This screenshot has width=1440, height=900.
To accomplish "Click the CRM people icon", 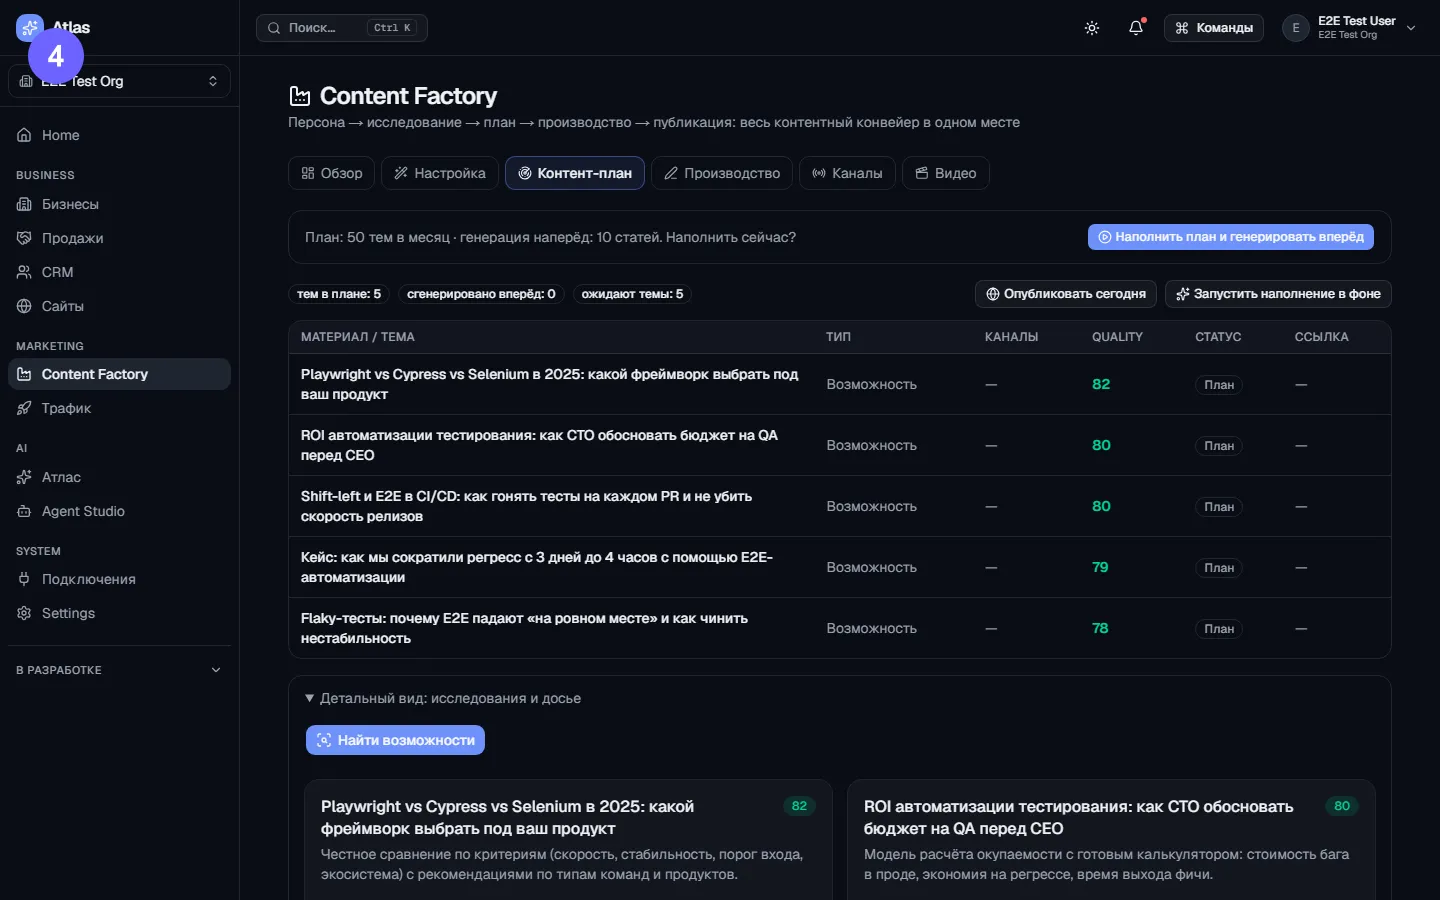I will 24,272.
